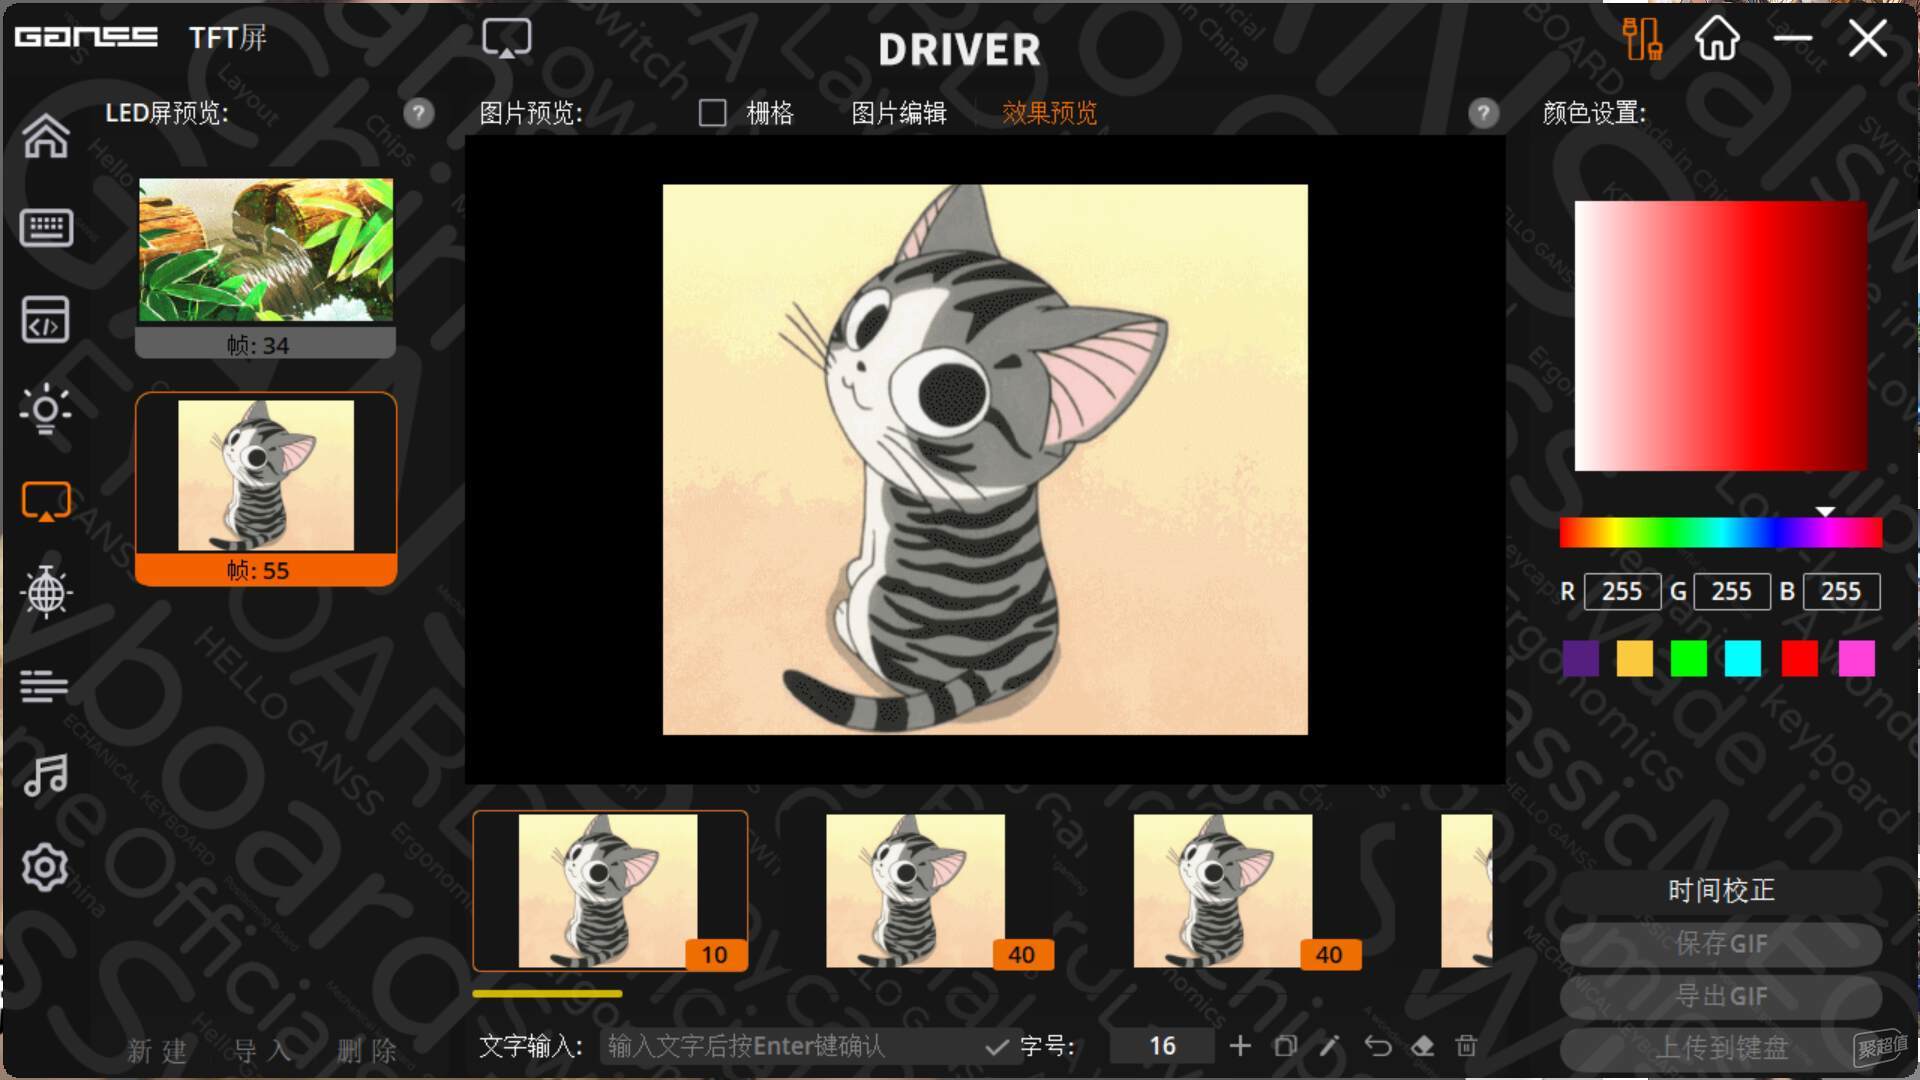The height and width of the screenshot is (1080, 1920).
Task: Select the partially visible fourth frame thumbnail
Action: 1467,890
